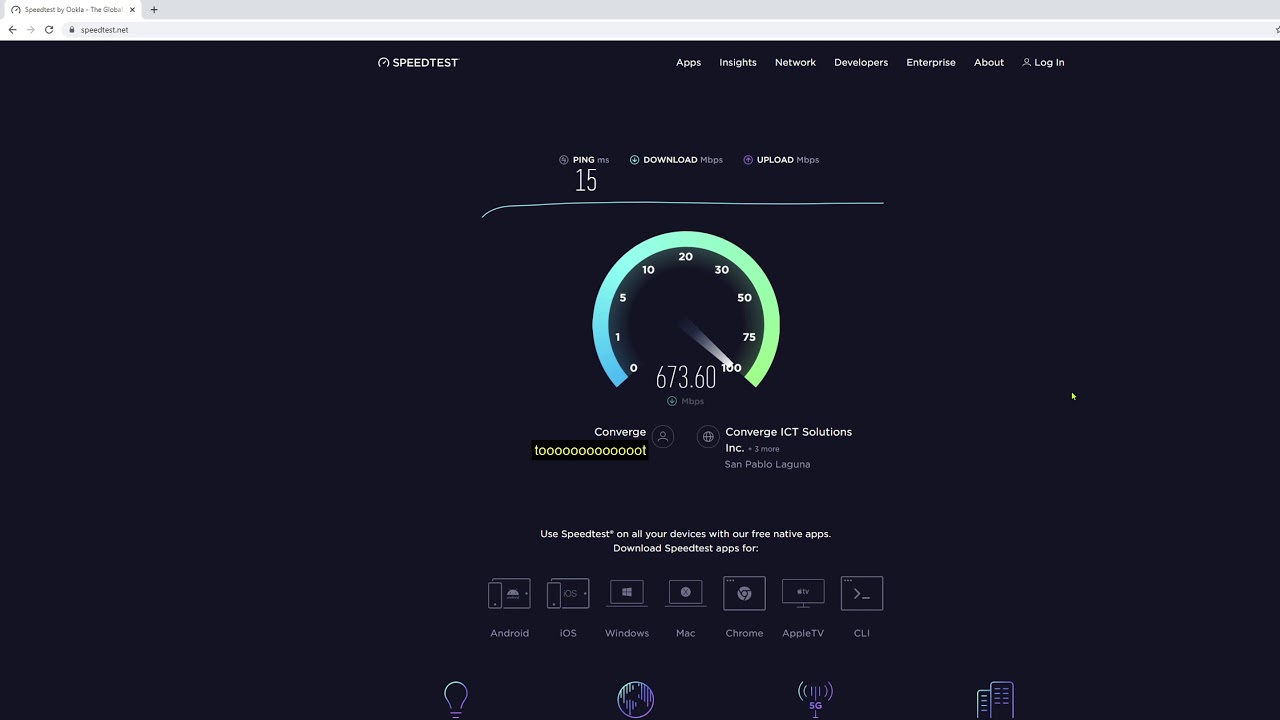Open the Insights menu
Screen dimensions: 1280x720
[738, 62]
